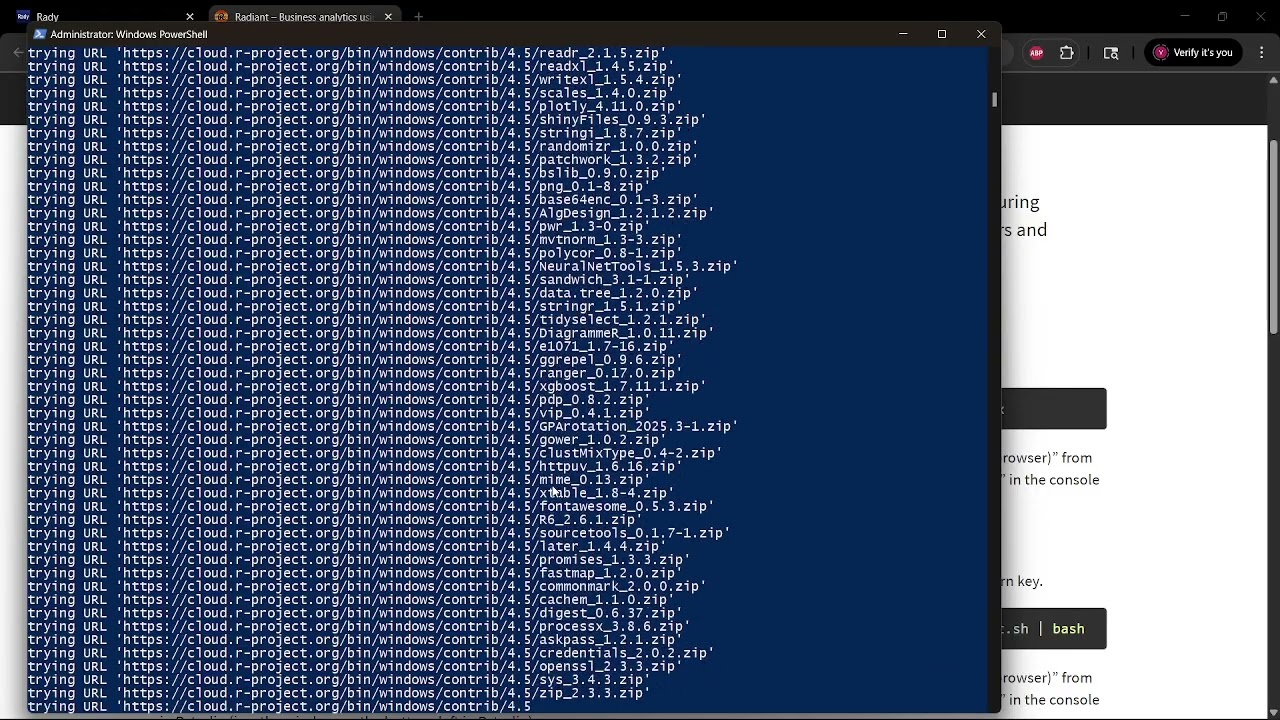Viewport: 1280px width, 720px height.
Task: Maximize the Windows PowerShell window
Action: [942, 34]
